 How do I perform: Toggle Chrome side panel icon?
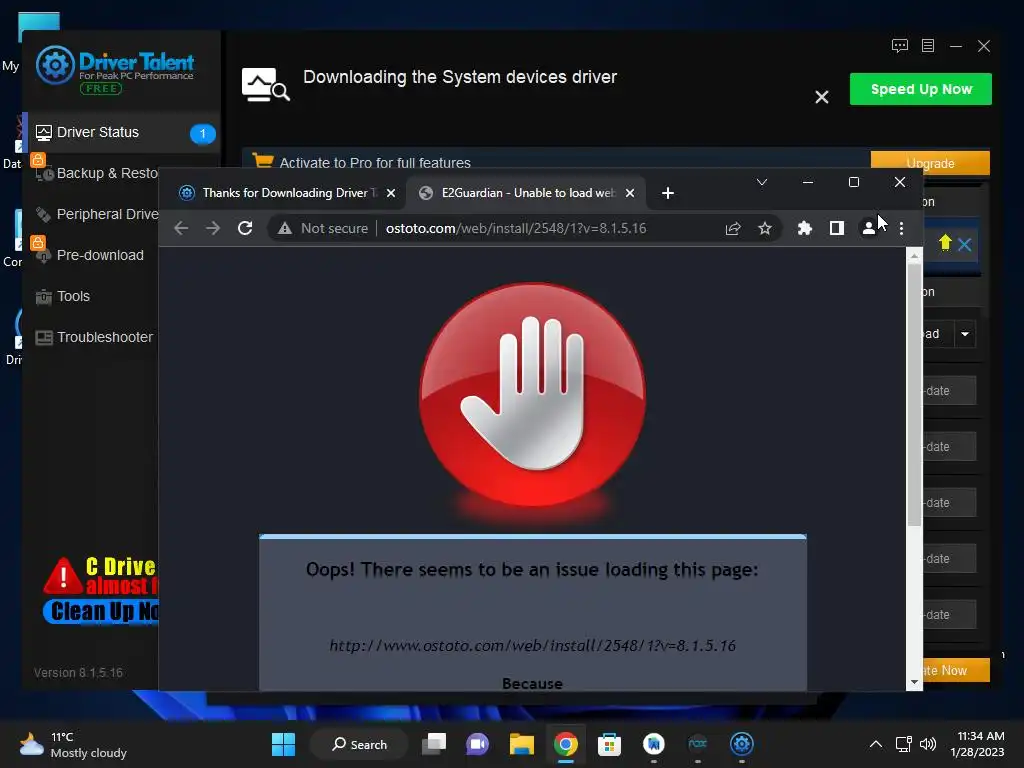pos(837,228)
